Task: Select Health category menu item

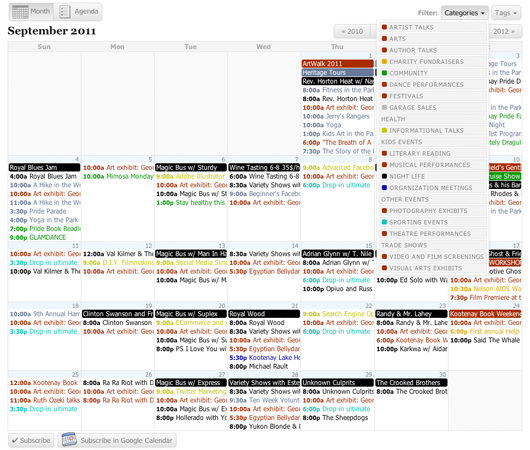Action: click(433, 119)
